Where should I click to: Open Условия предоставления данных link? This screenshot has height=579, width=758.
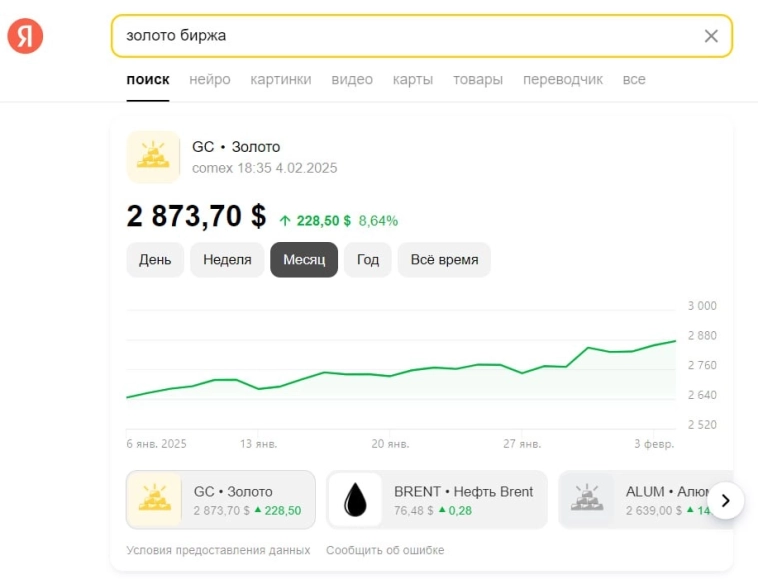click(x=218, y=550)
